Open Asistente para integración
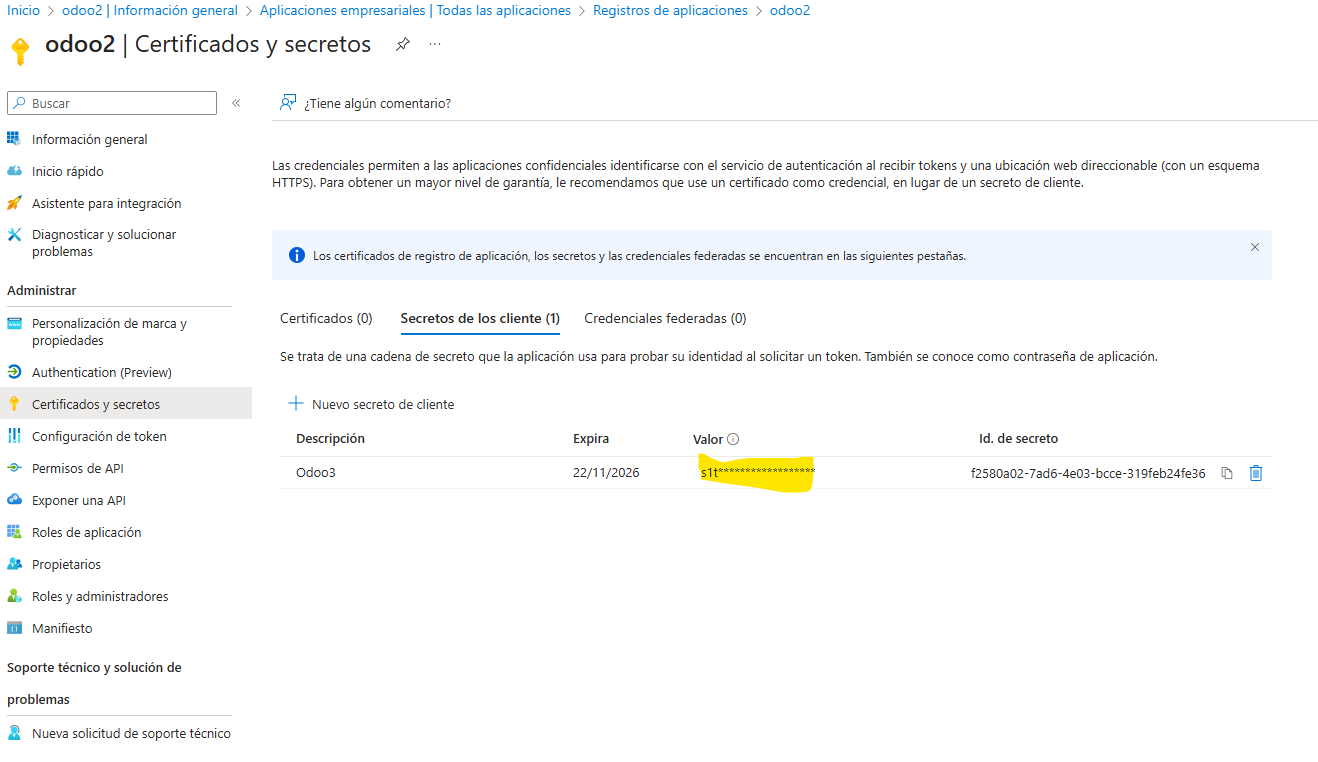1318x762 pixels. tap(107, 203)
